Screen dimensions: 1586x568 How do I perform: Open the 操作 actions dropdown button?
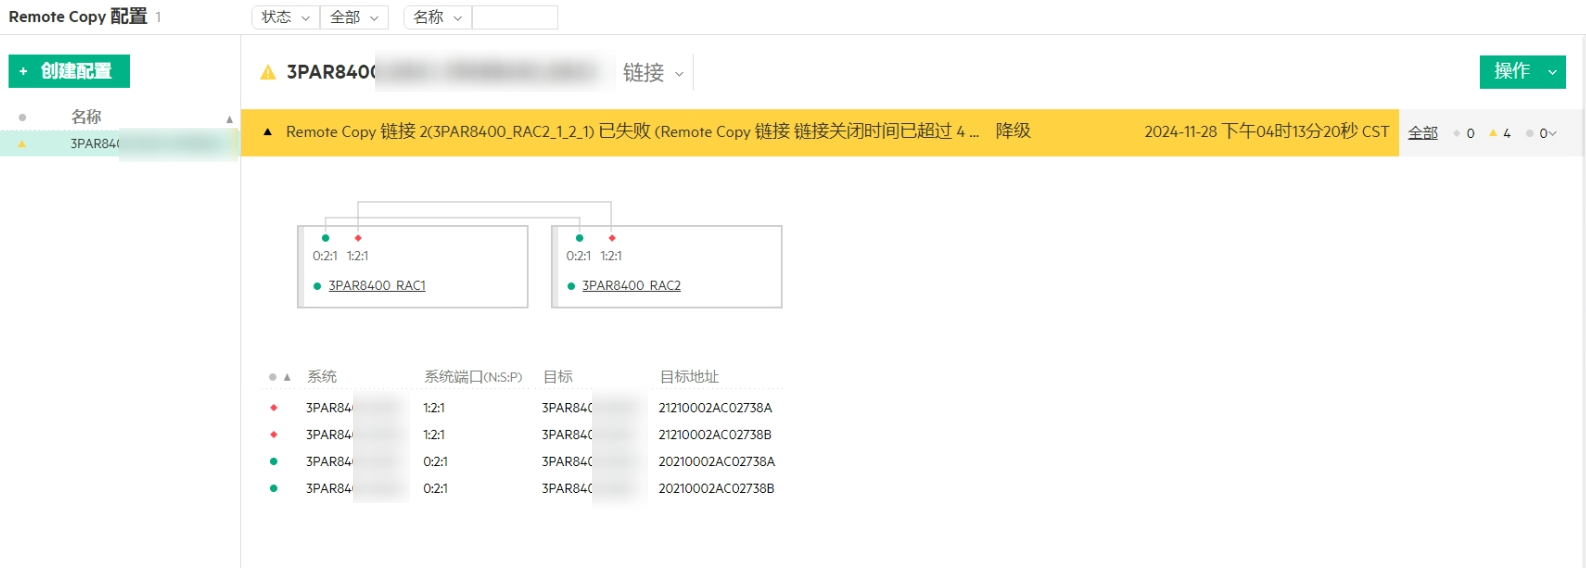1522,71
